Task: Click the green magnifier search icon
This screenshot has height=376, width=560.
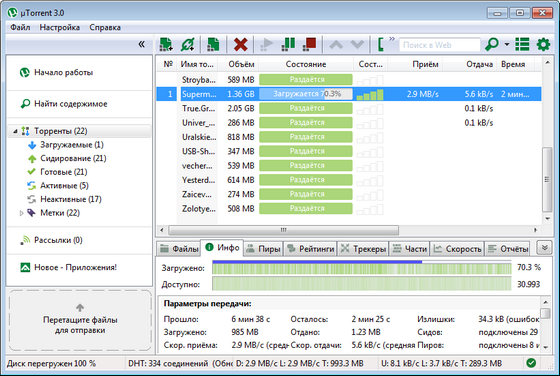Action: 492,44
